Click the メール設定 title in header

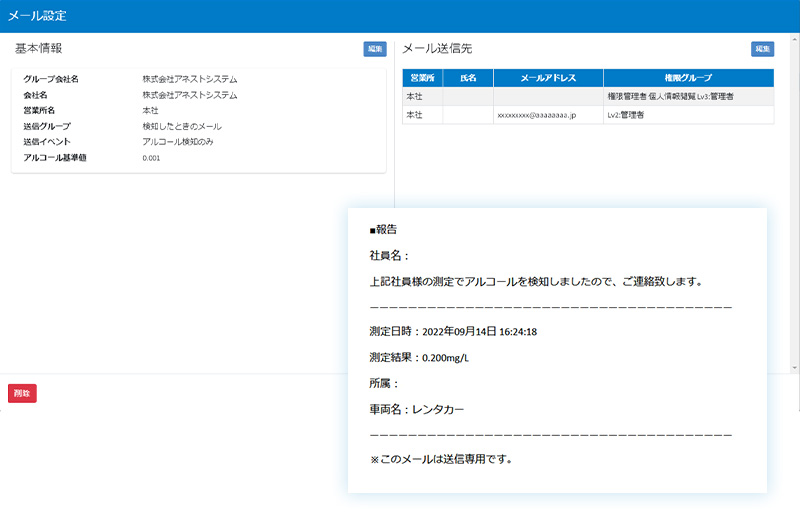tap(37, 16)
